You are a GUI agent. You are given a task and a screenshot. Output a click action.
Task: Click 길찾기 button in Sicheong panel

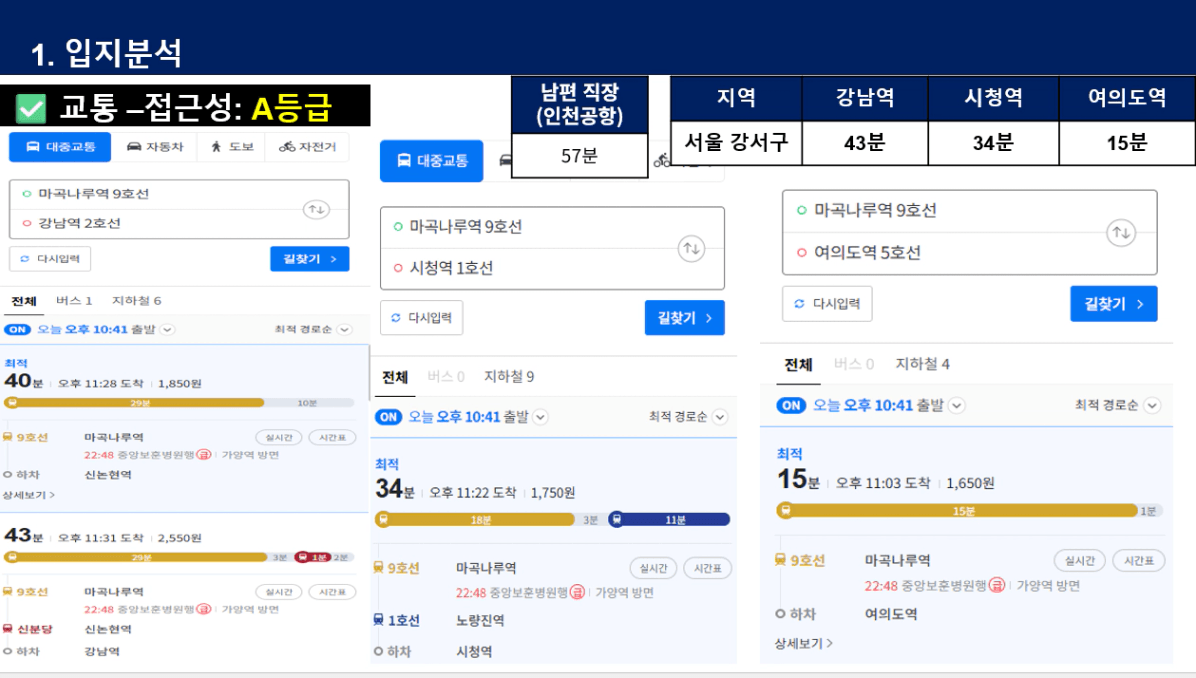pos(684,318)
